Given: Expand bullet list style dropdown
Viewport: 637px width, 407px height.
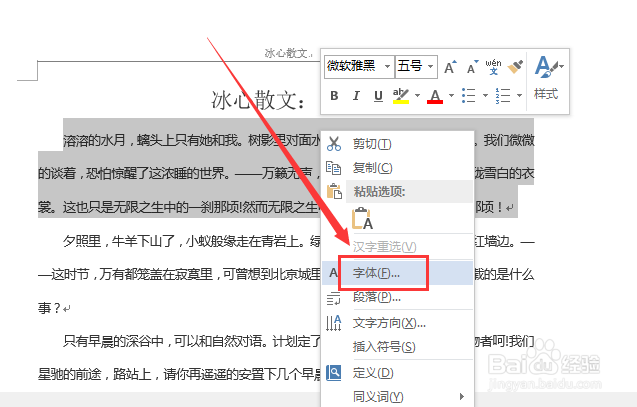Looking at the screenshot, I should coord(485,96).
